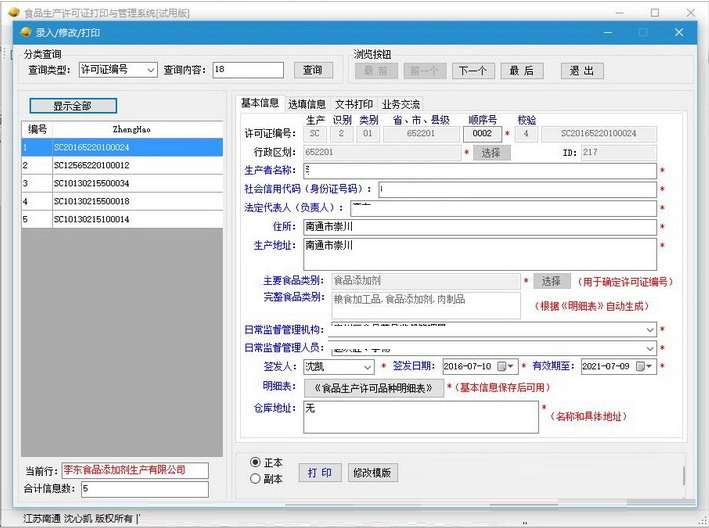Click the 录入/修改/打印 window title icon
This screenshot has width=709, height=528.
[25, 32]
